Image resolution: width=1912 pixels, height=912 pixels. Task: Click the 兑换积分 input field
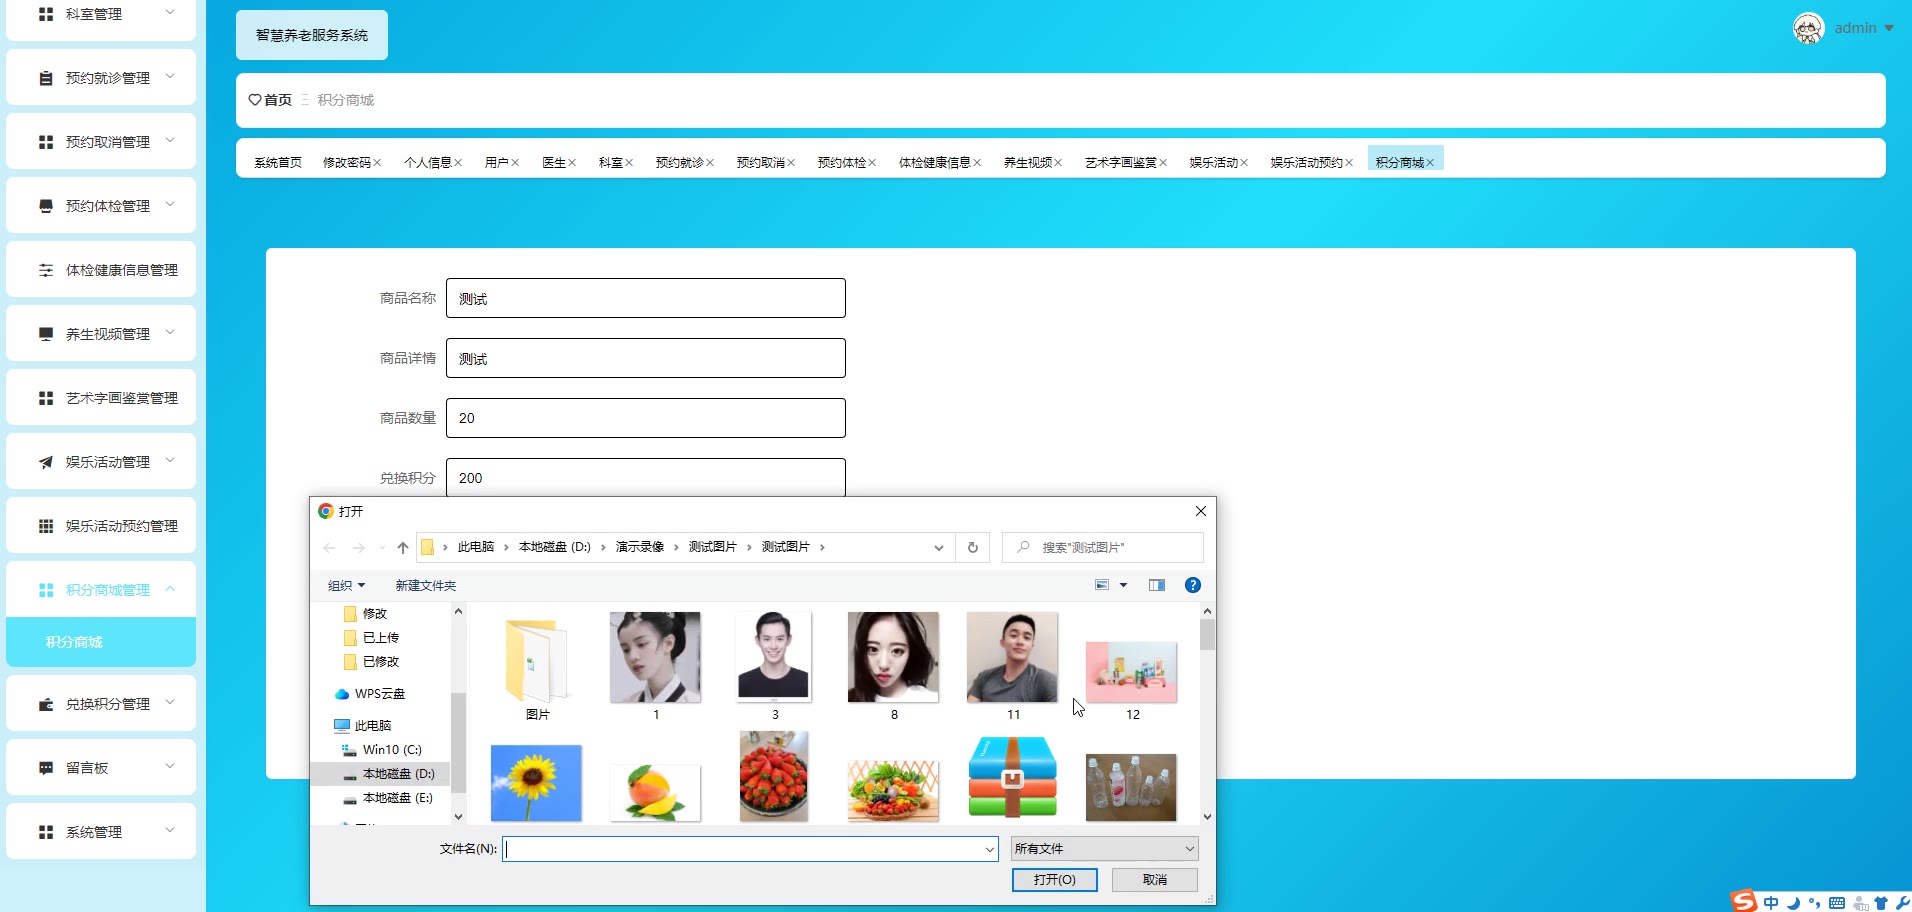[x=646, y=477]
